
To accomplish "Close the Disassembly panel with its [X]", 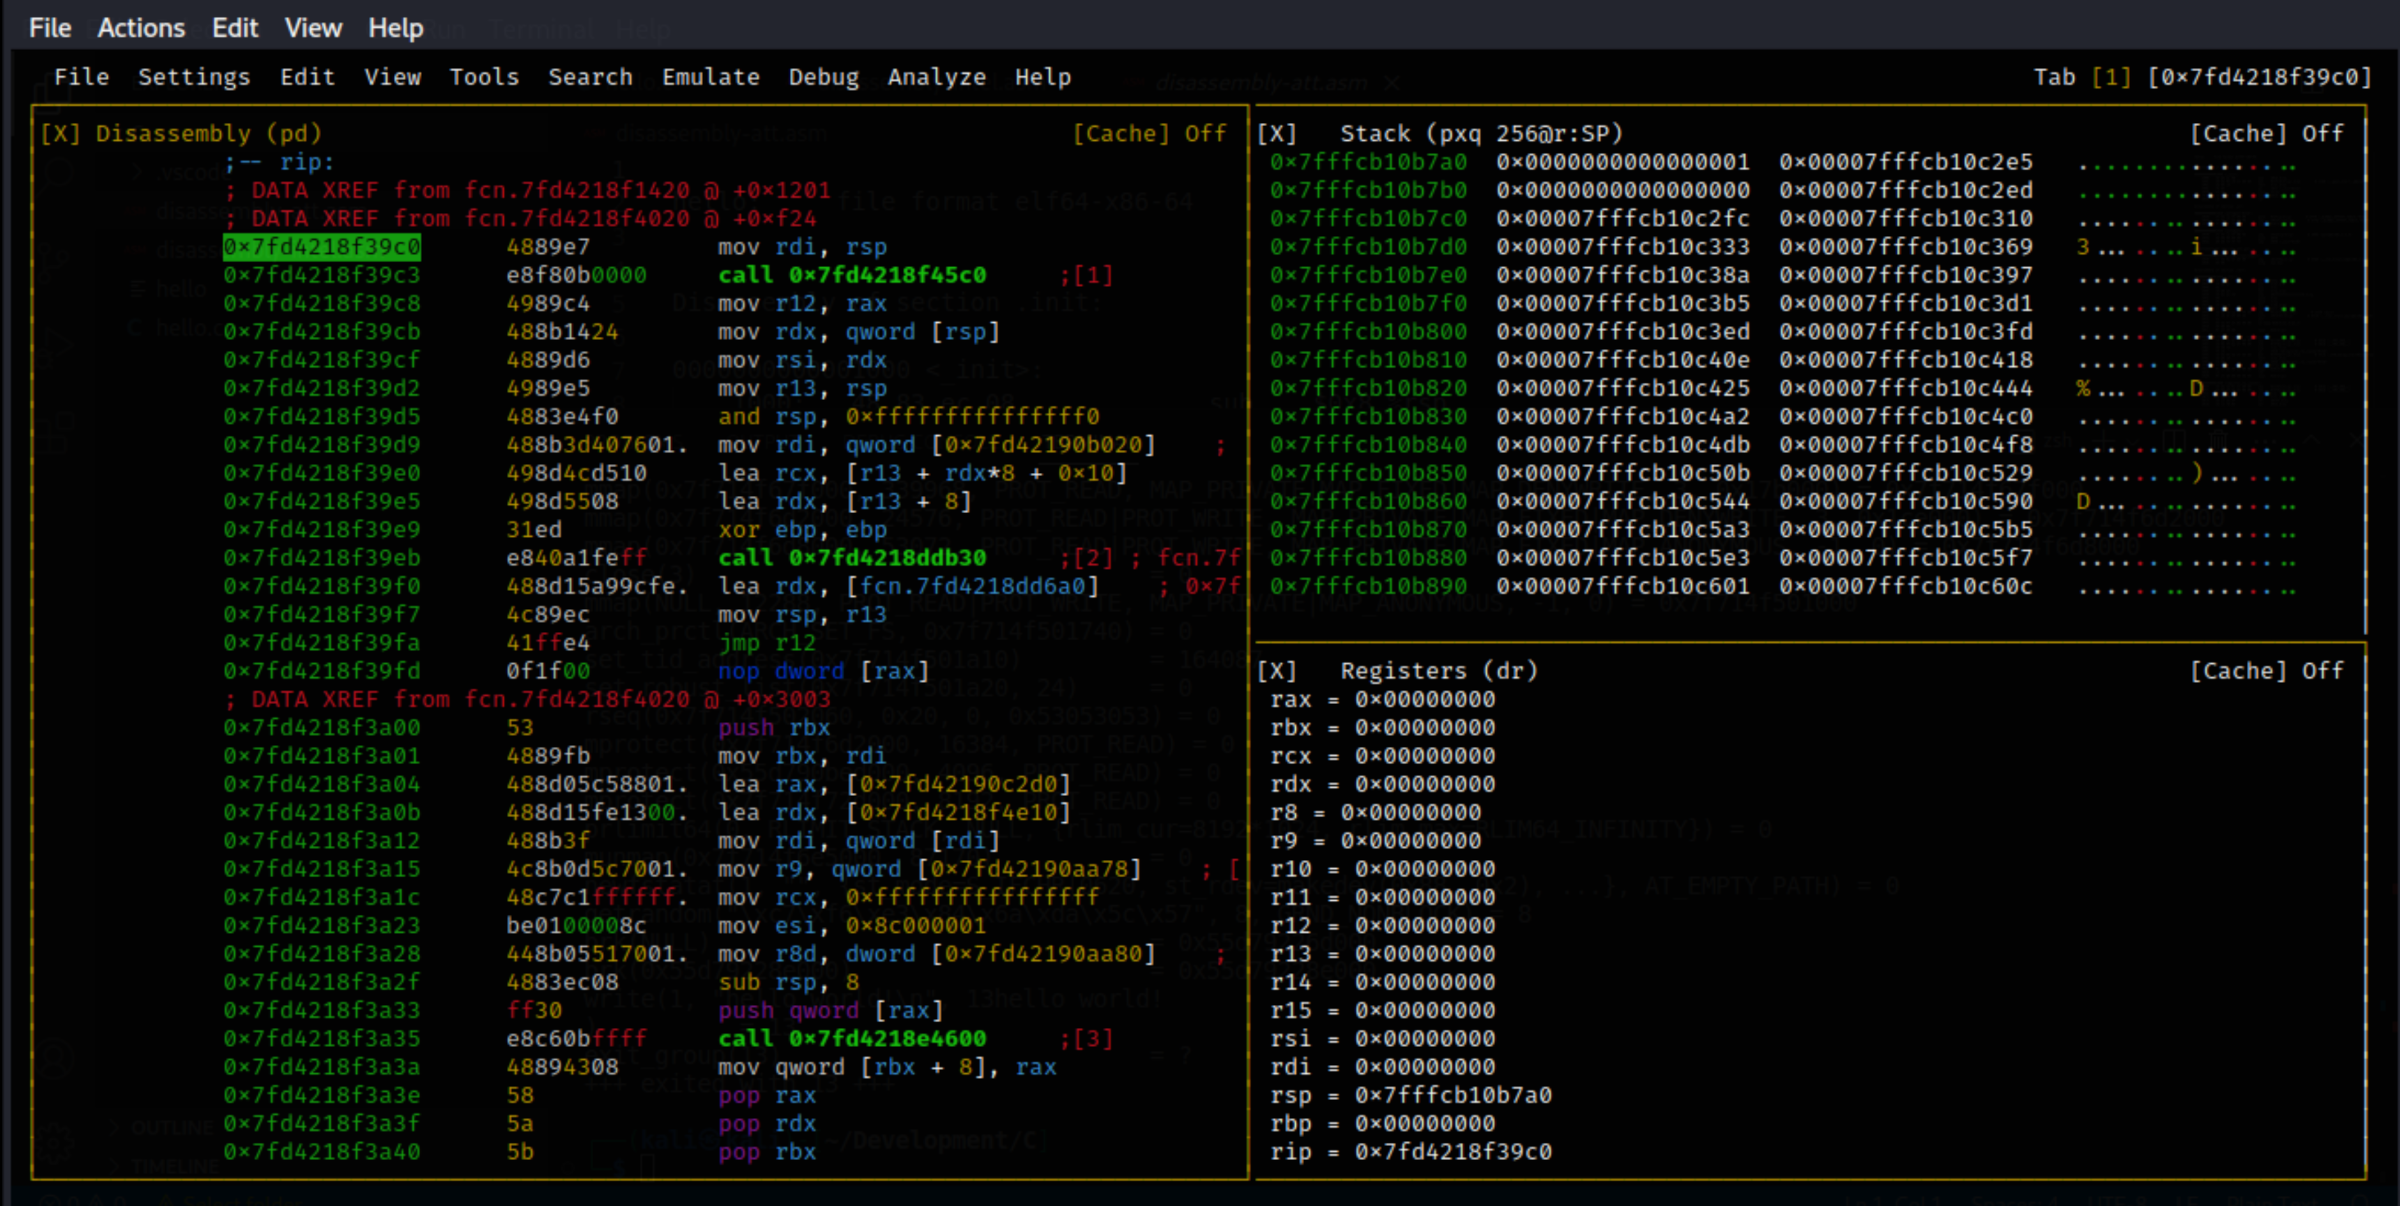I will coord(60,133).
